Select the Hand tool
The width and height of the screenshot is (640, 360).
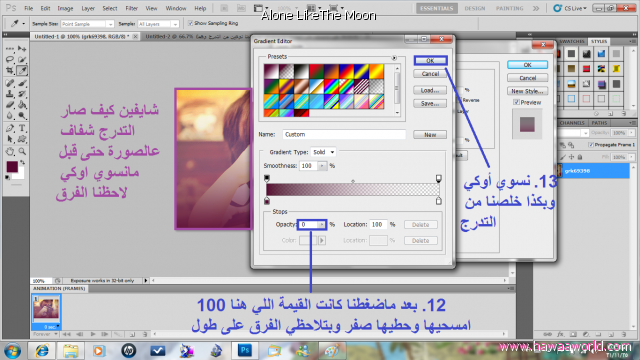tap(10, 151)
